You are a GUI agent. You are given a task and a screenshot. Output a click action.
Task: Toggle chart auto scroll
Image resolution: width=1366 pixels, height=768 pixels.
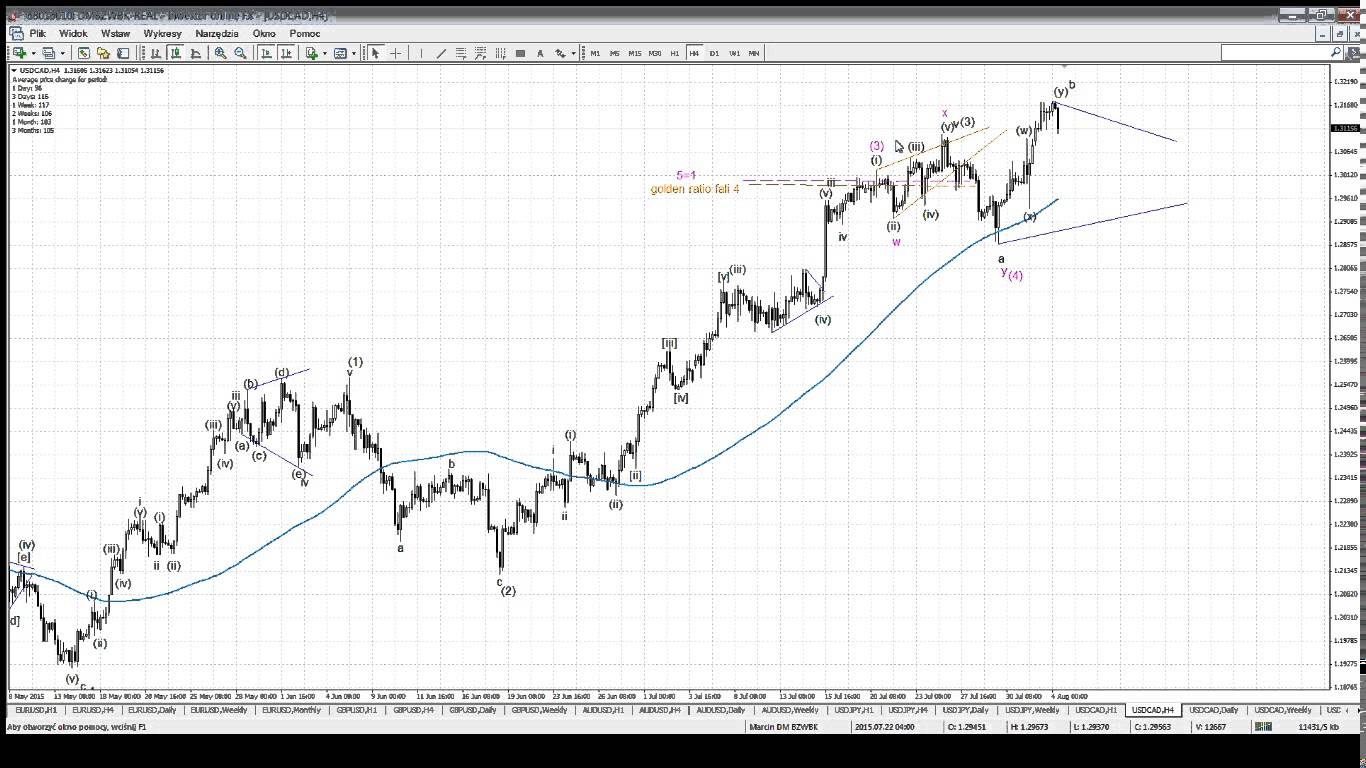266,53
